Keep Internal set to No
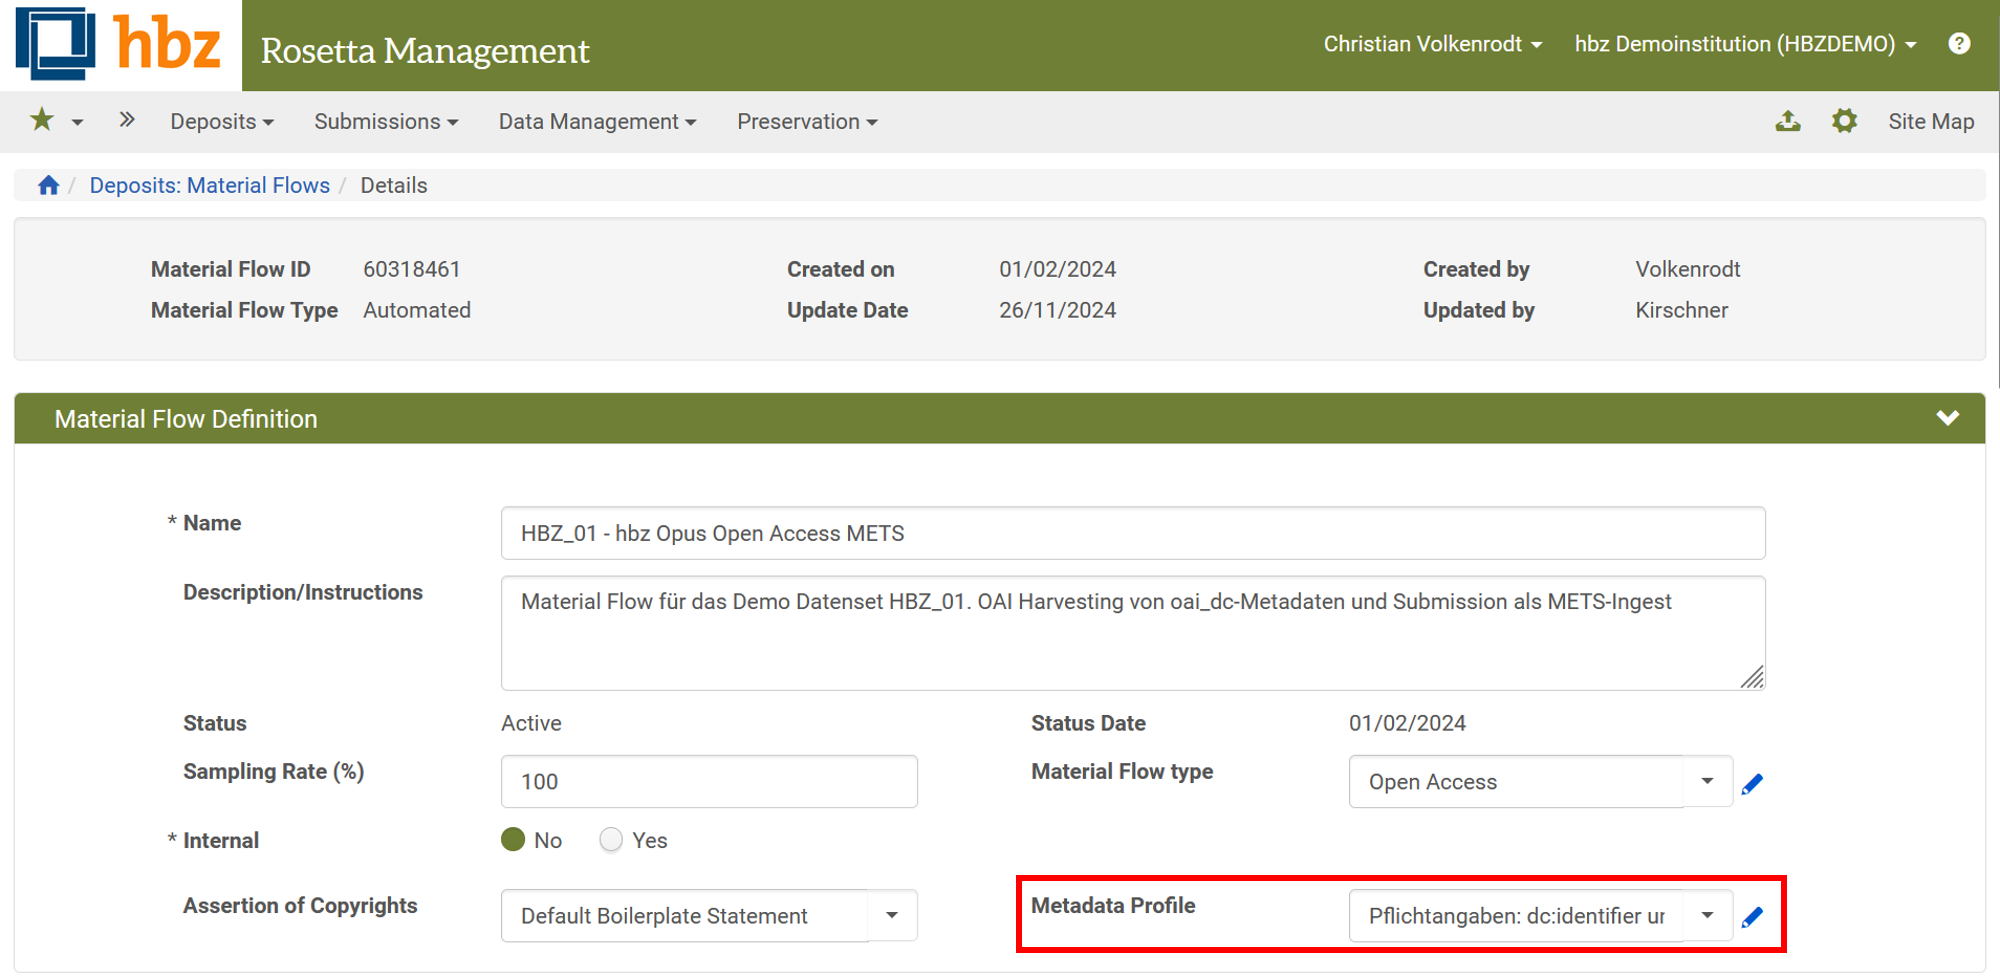The width and height of the screenshot is (2000, 977). coord(512,840)
